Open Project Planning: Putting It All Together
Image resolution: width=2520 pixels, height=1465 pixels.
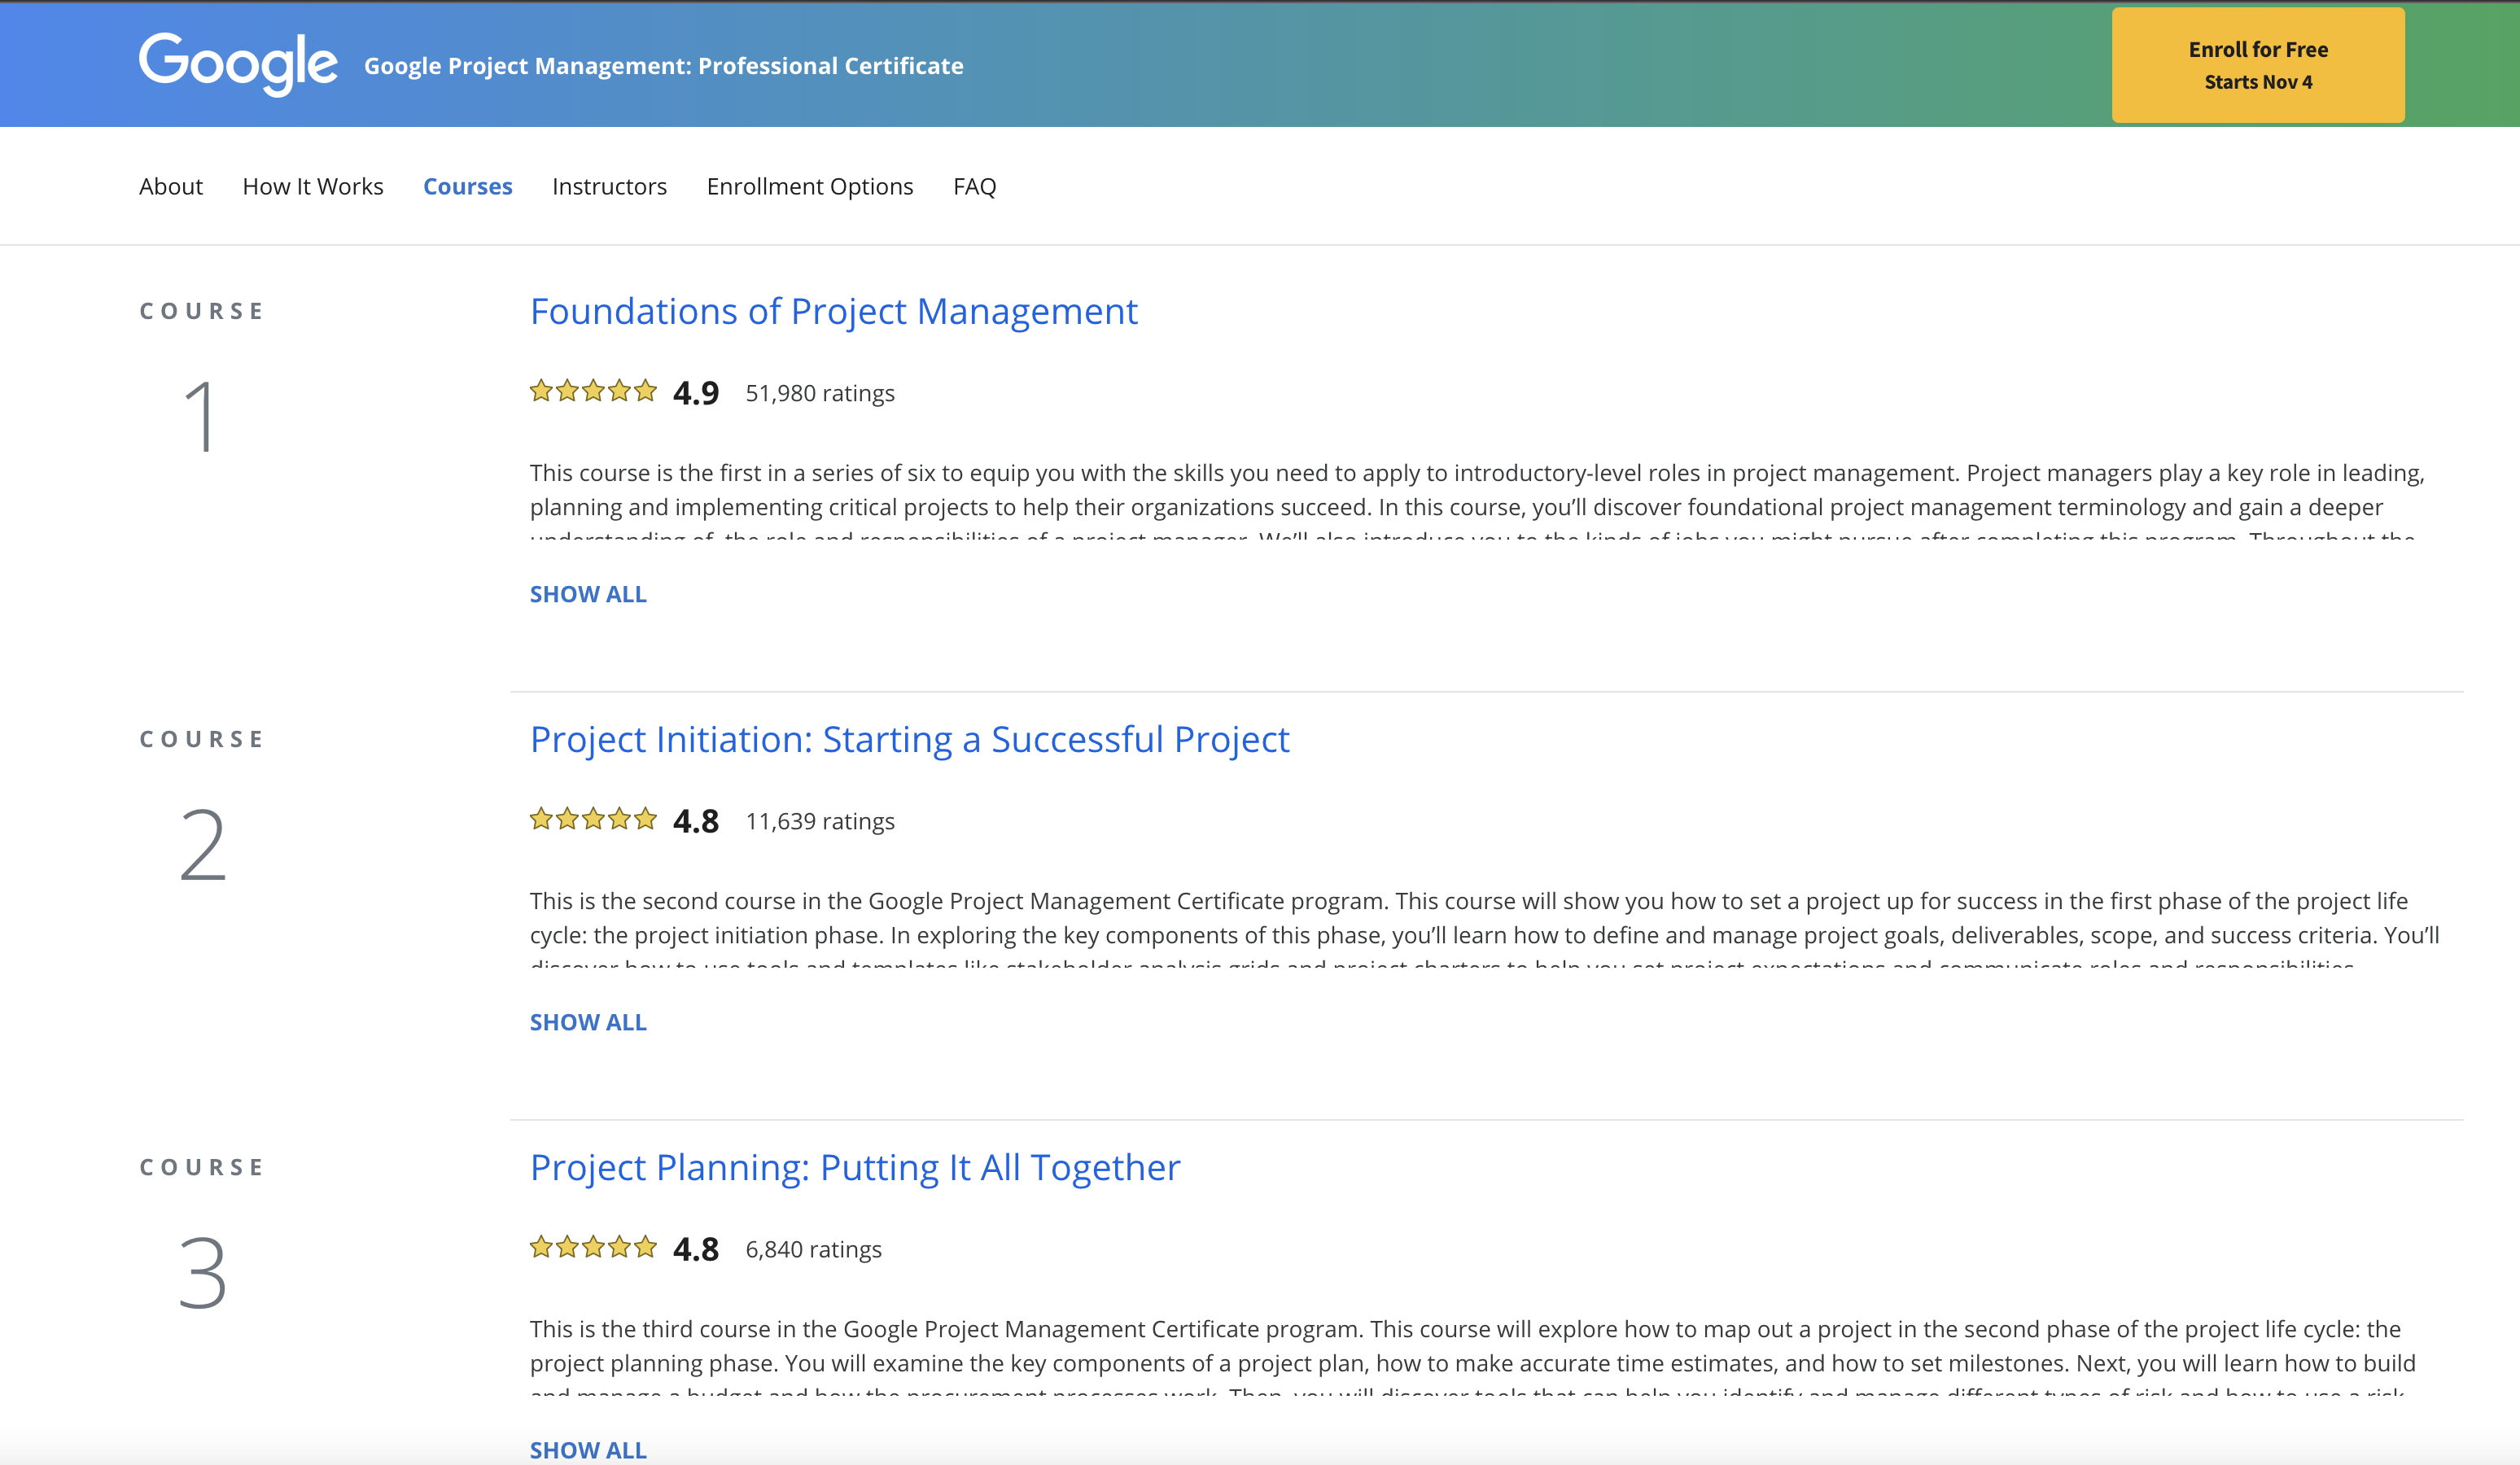click(x=855, y=1167)
